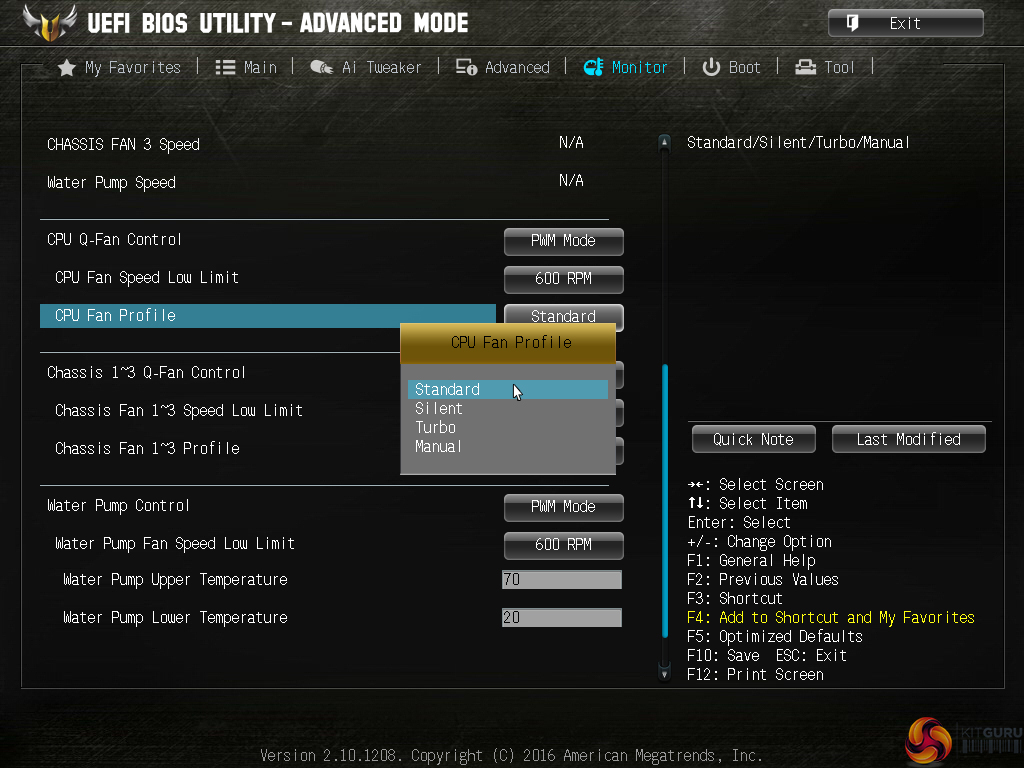
Task: Select Water Pump Lower Temperature label
Action: coord(175,617)
